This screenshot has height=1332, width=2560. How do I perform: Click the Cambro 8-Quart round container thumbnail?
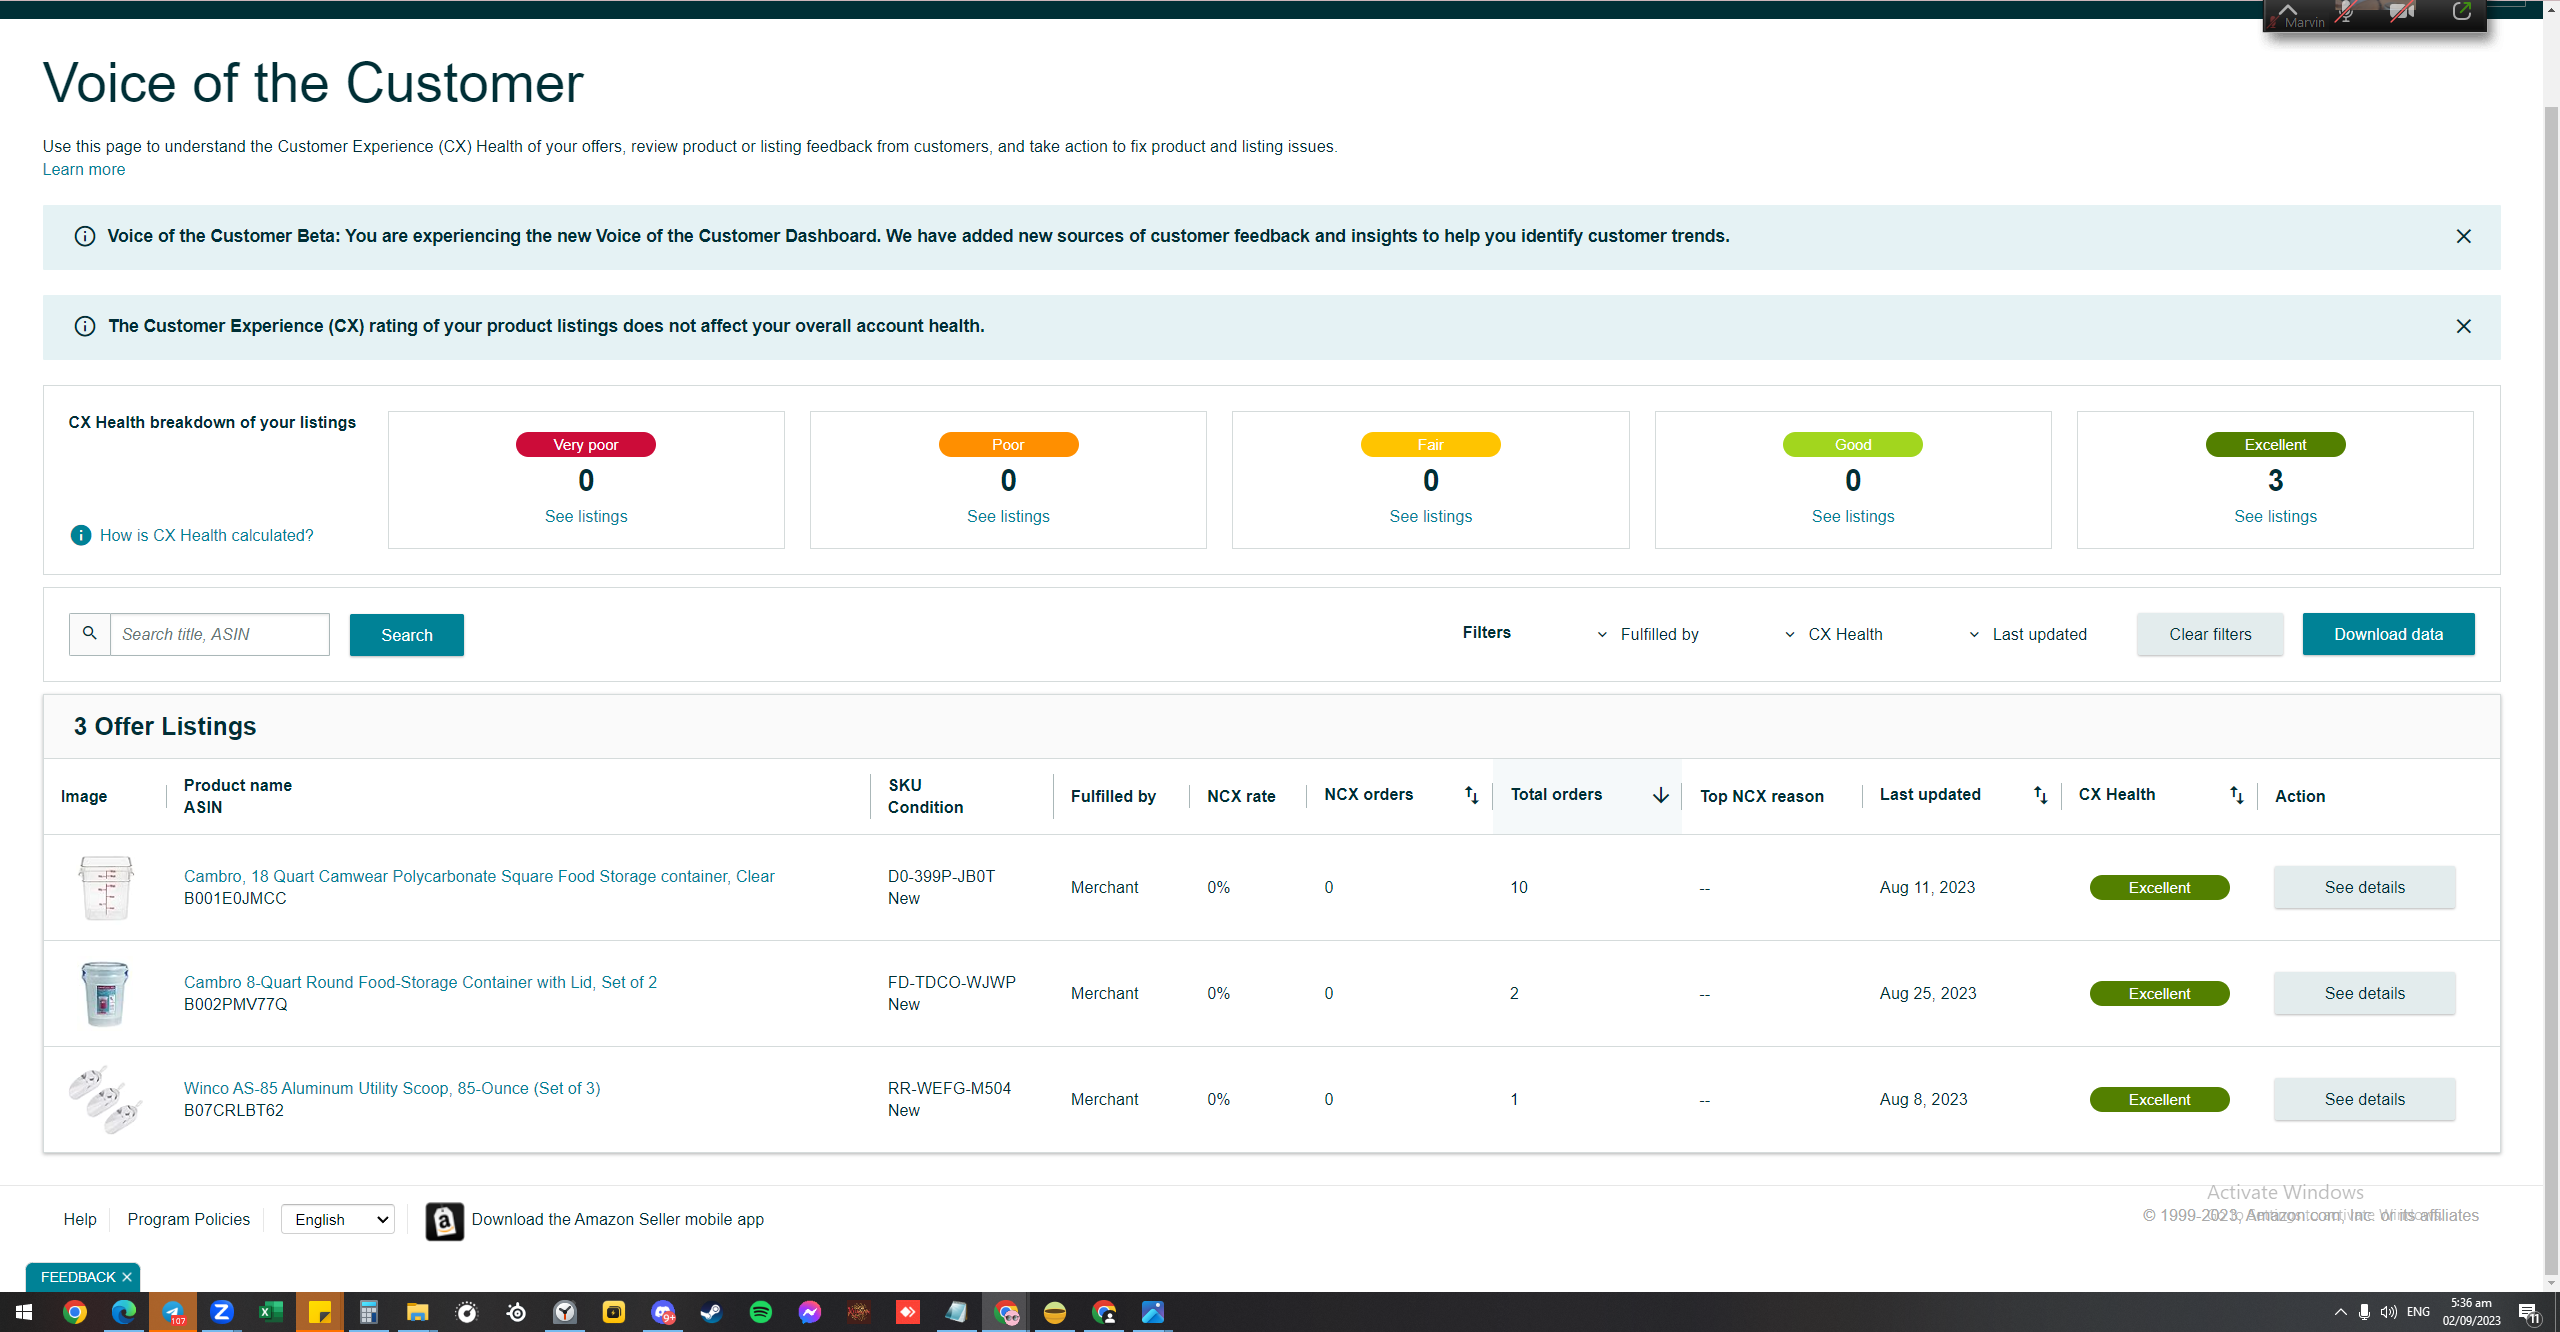pyautogui.click(x=105, y=994)
